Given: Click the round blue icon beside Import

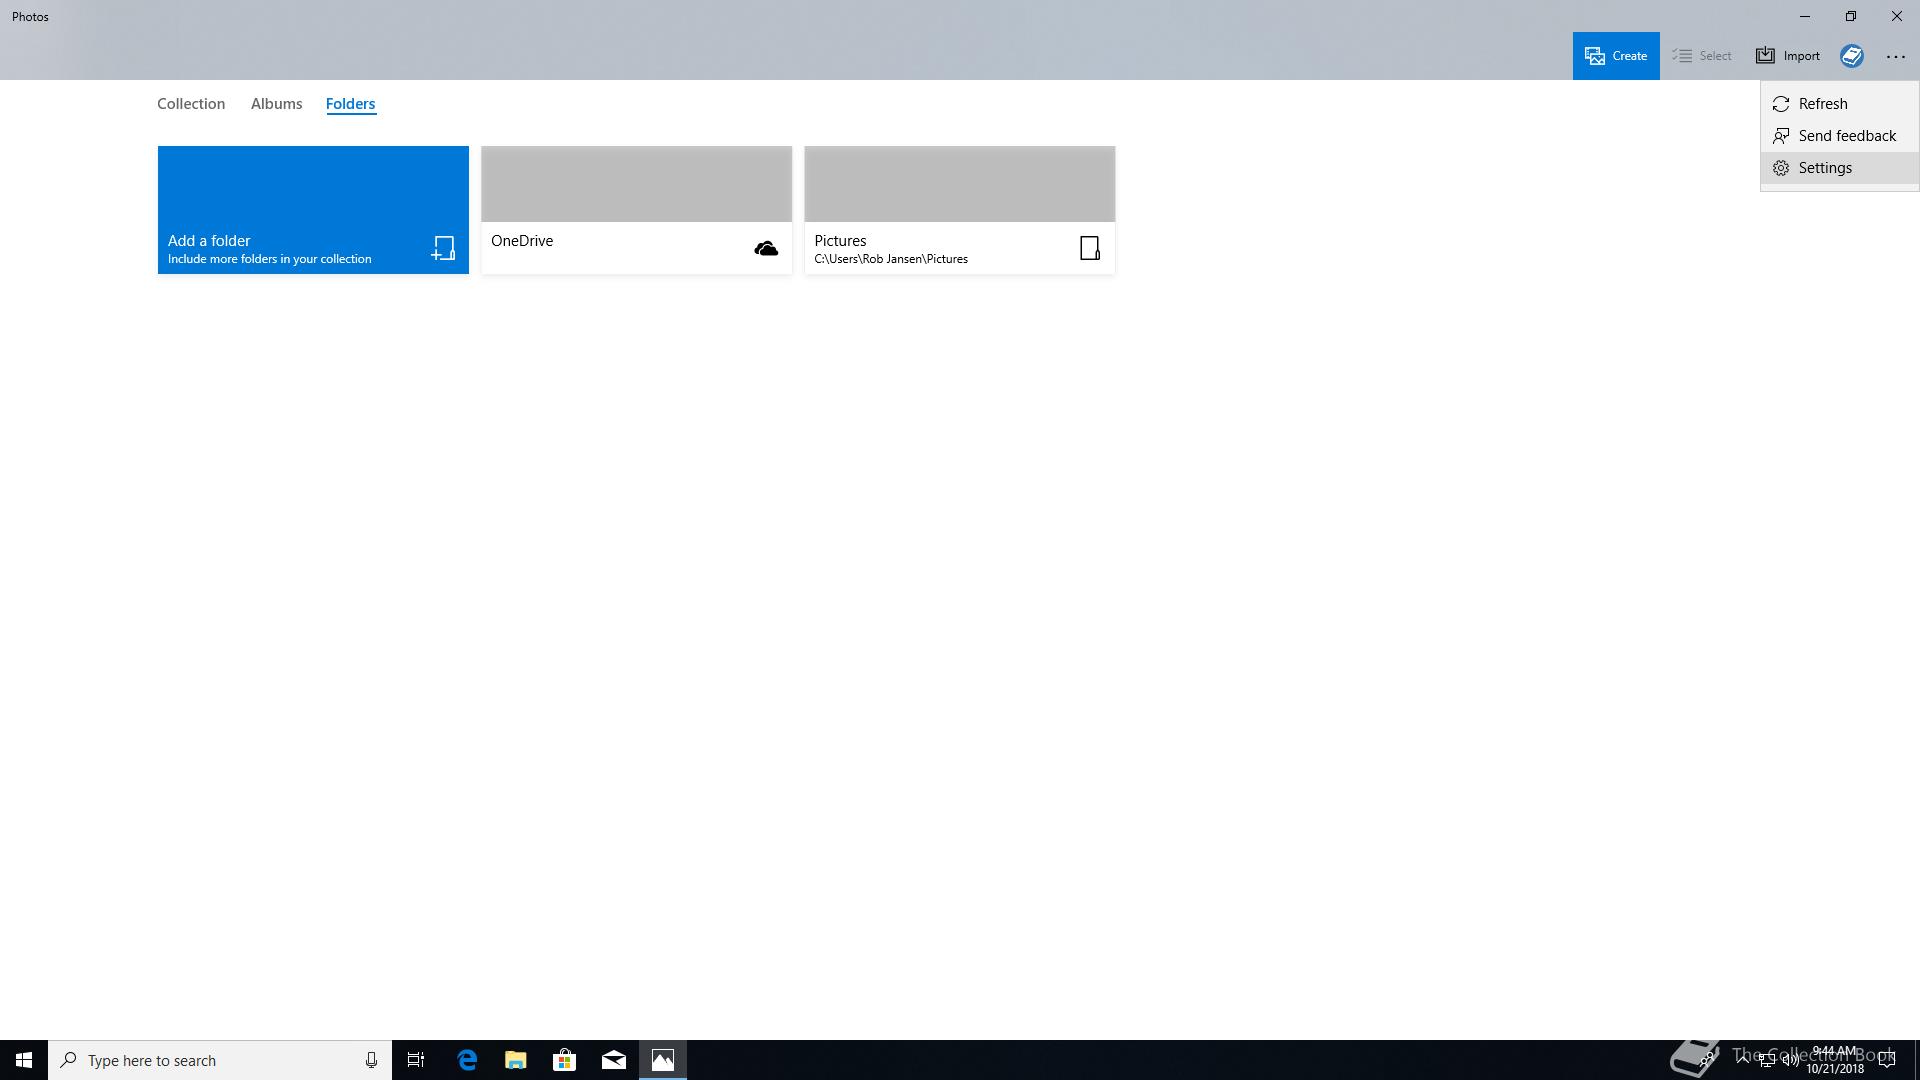Looking at the screenshot, I should [1852, 56].
